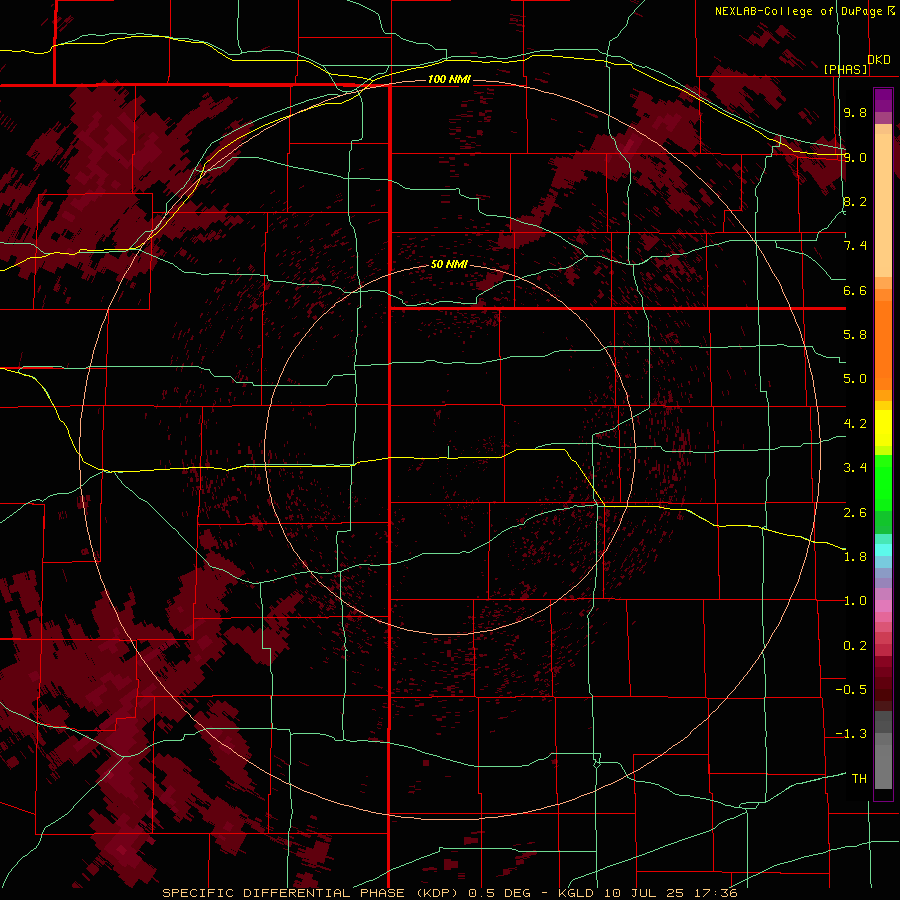Screen dimensions: 900x900
Task: Click the 0.2 scale value
Action: coord(855,646)
